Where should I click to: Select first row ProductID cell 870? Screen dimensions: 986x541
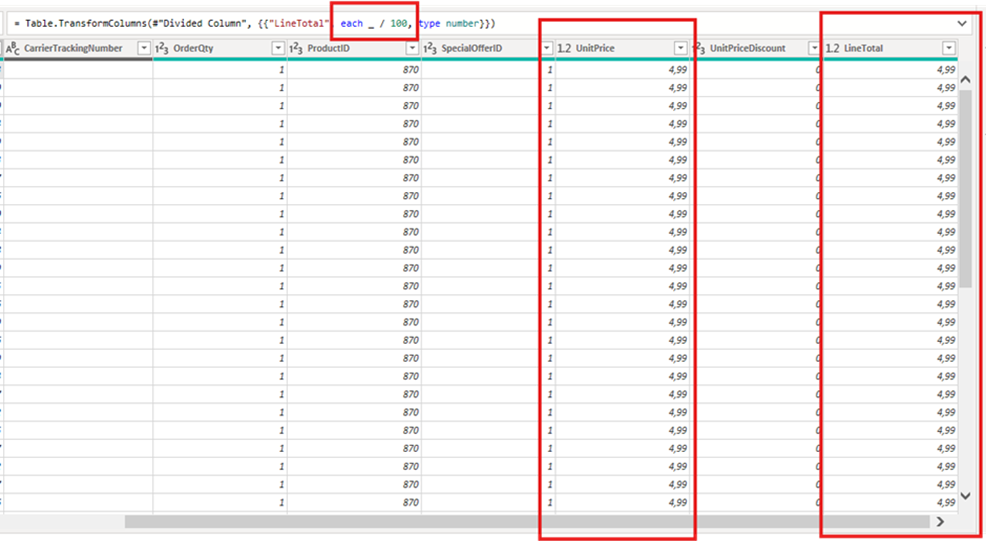[x=354, y=70]
